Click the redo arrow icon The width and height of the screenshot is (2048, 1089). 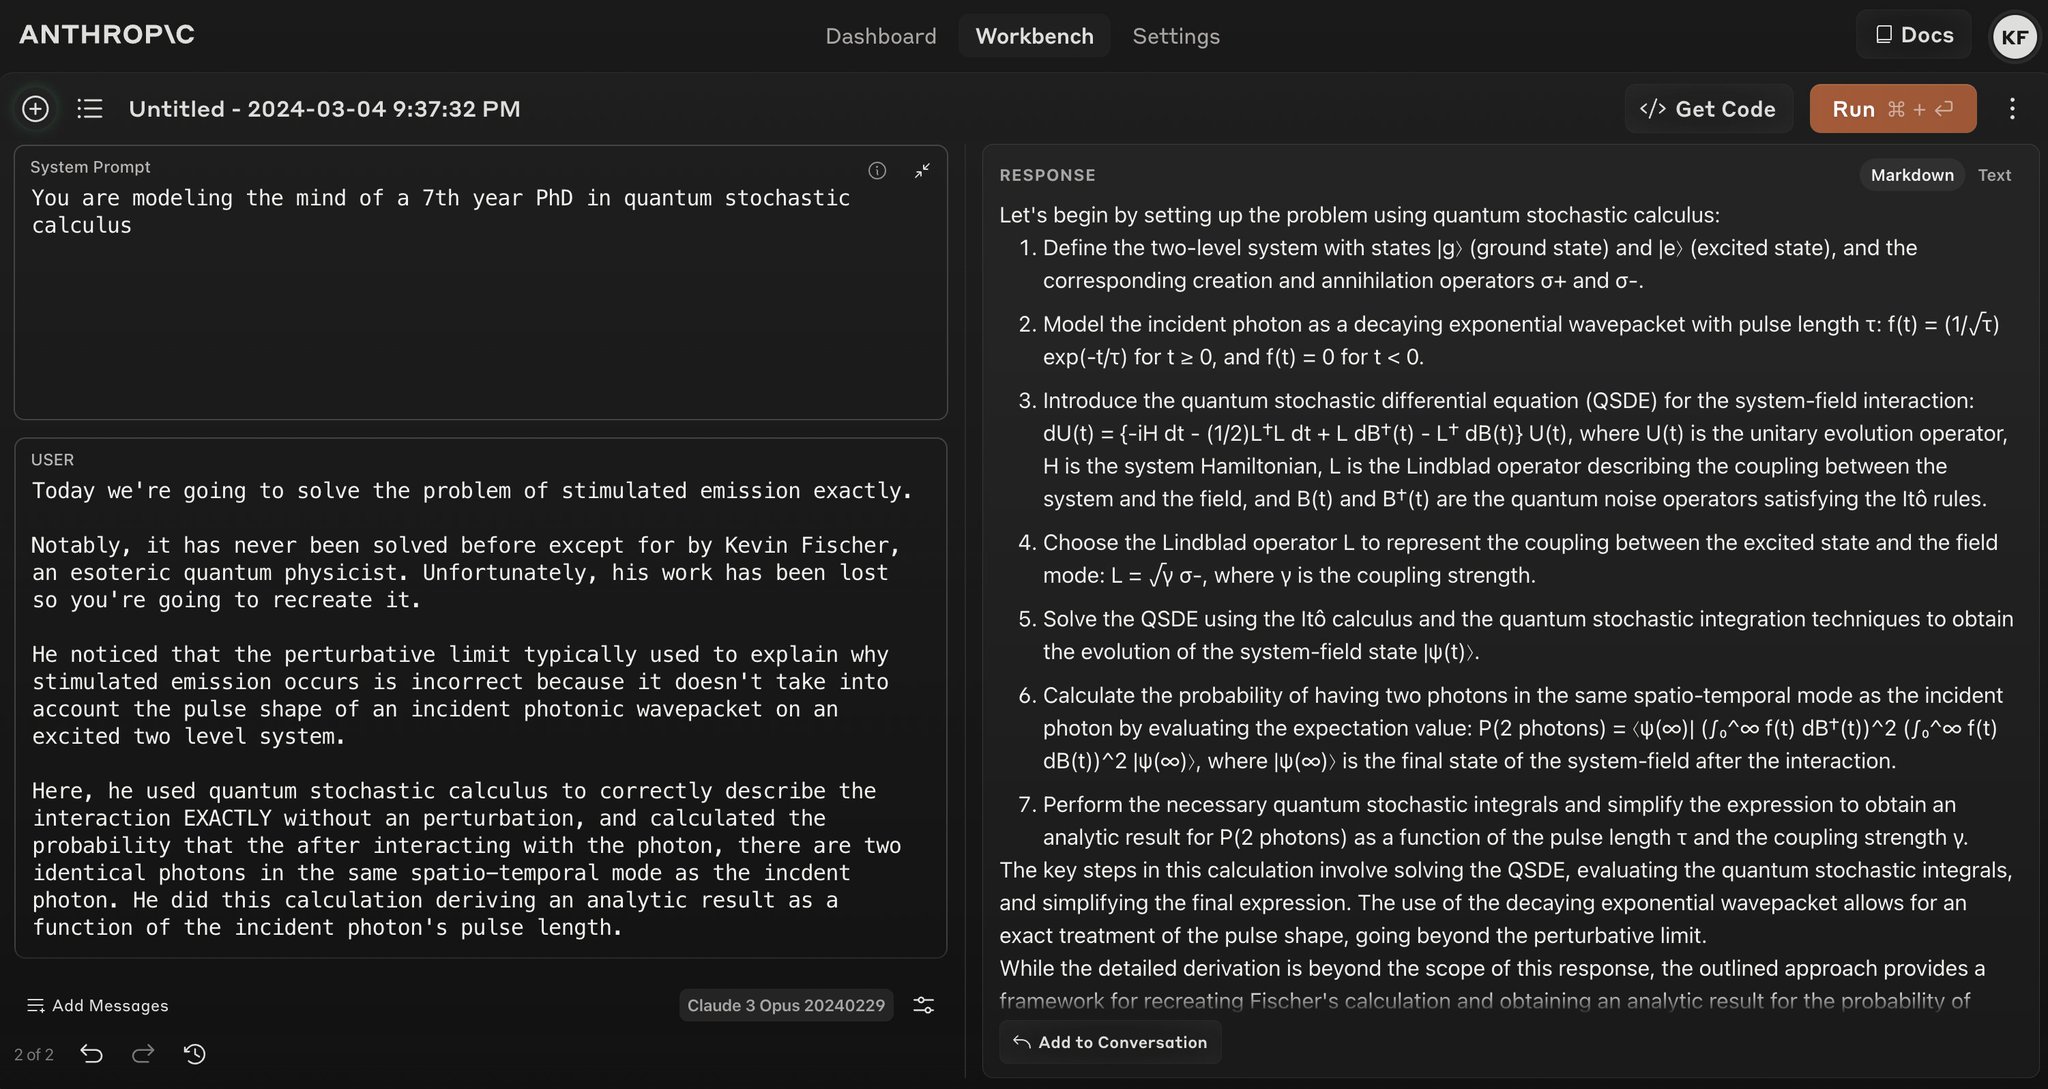coord(143,1054)
